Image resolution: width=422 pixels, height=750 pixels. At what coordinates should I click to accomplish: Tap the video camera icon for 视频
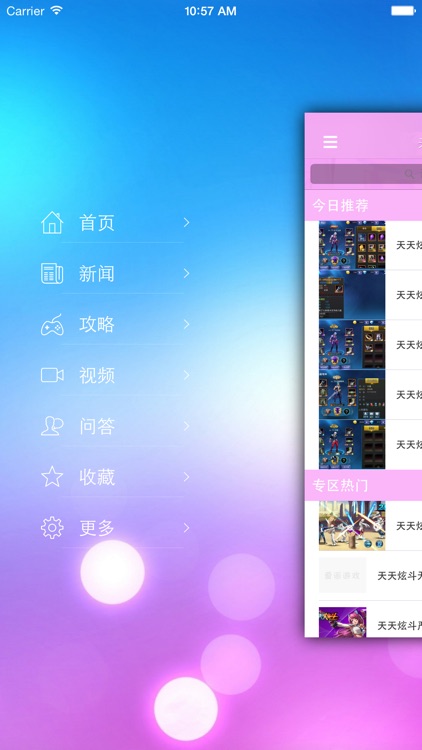(x=52, y=375)
